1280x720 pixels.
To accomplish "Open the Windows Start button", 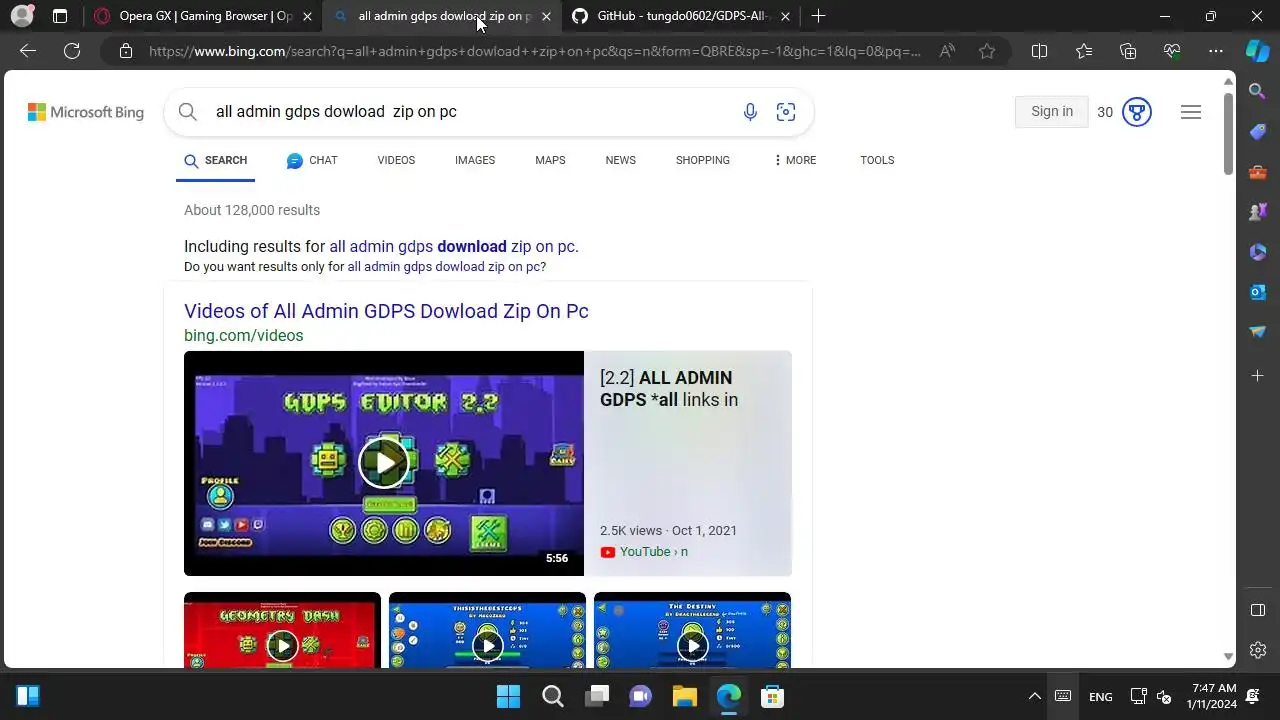I will [508, 696].
